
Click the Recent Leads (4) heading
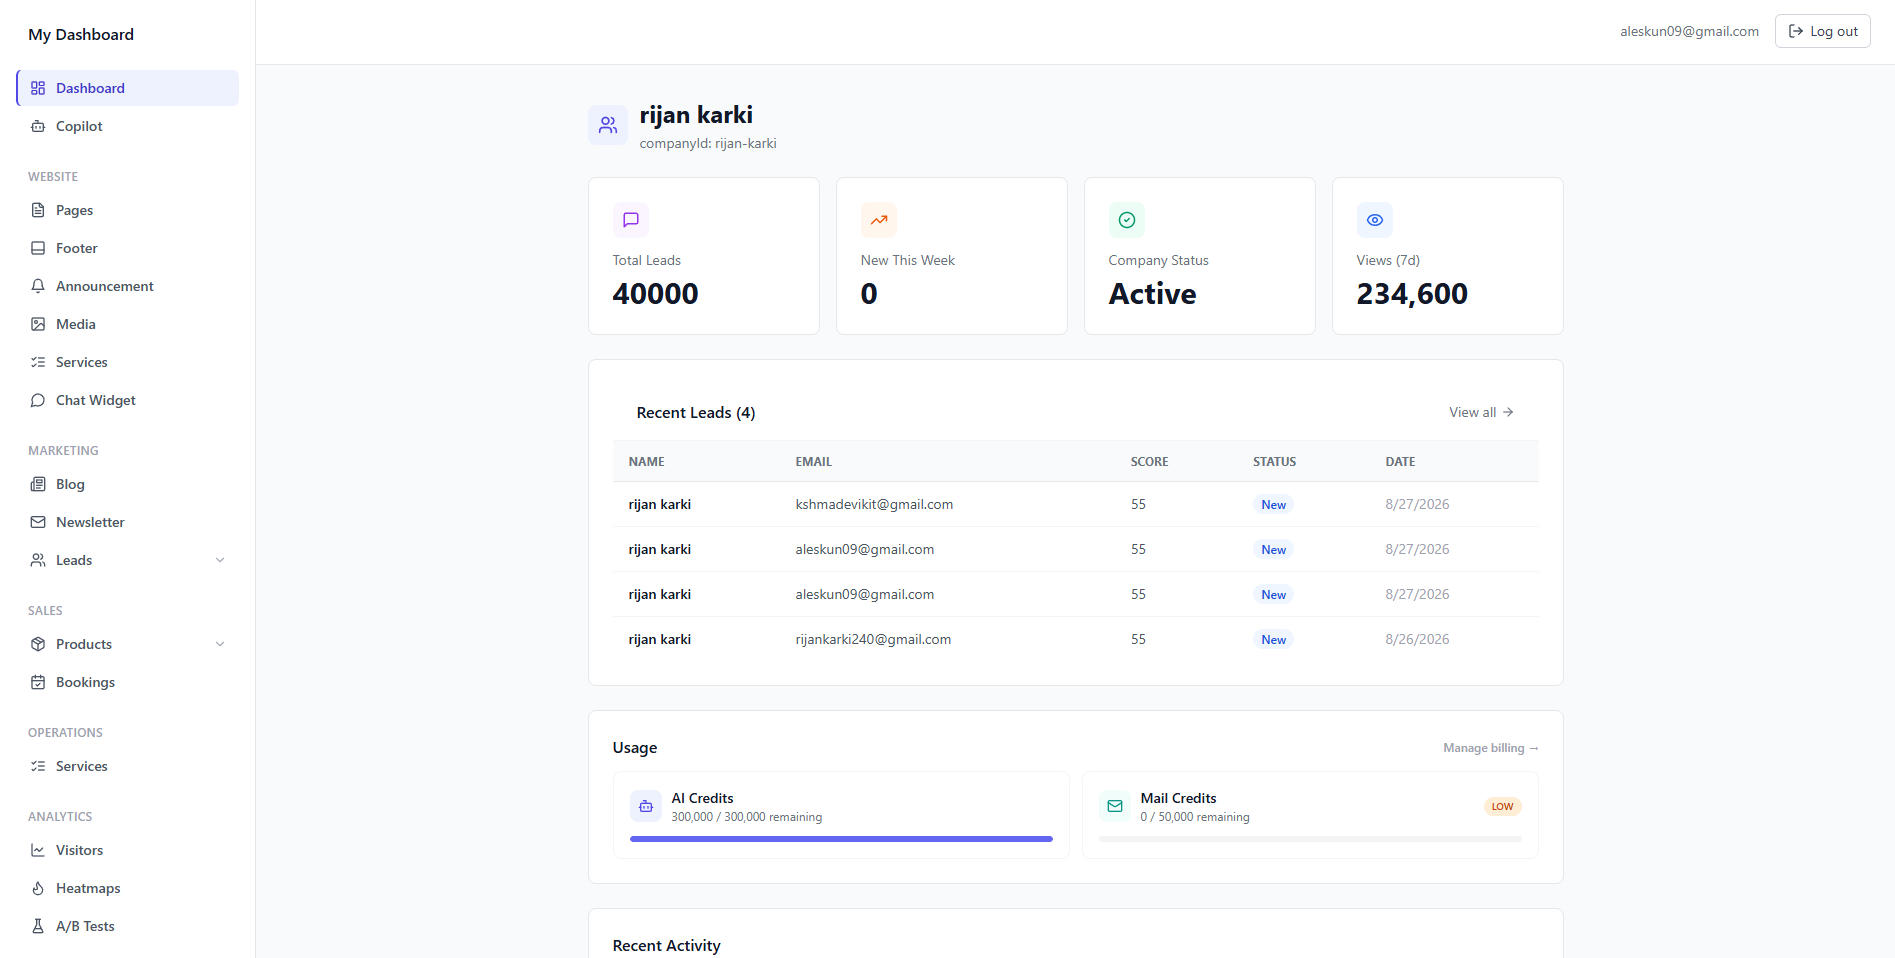(x=696, y=413)
